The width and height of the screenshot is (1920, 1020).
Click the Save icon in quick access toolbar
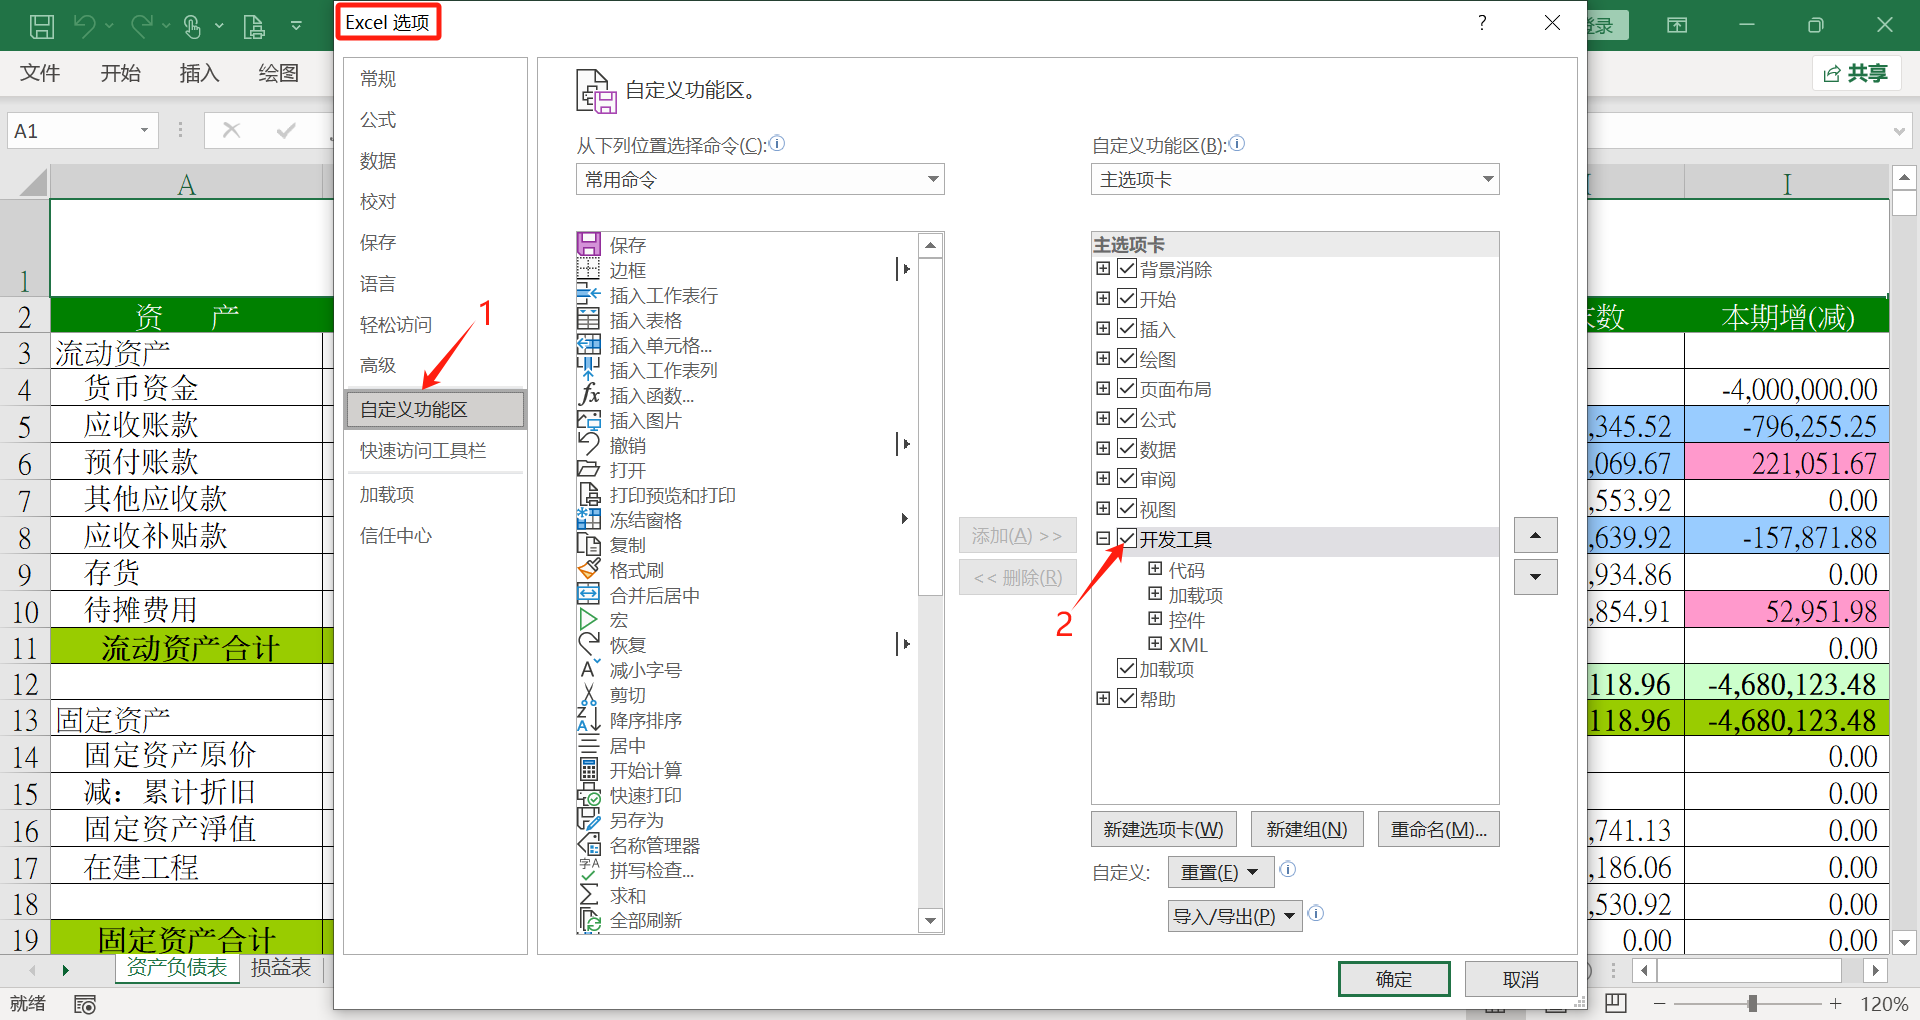(42, 26)
